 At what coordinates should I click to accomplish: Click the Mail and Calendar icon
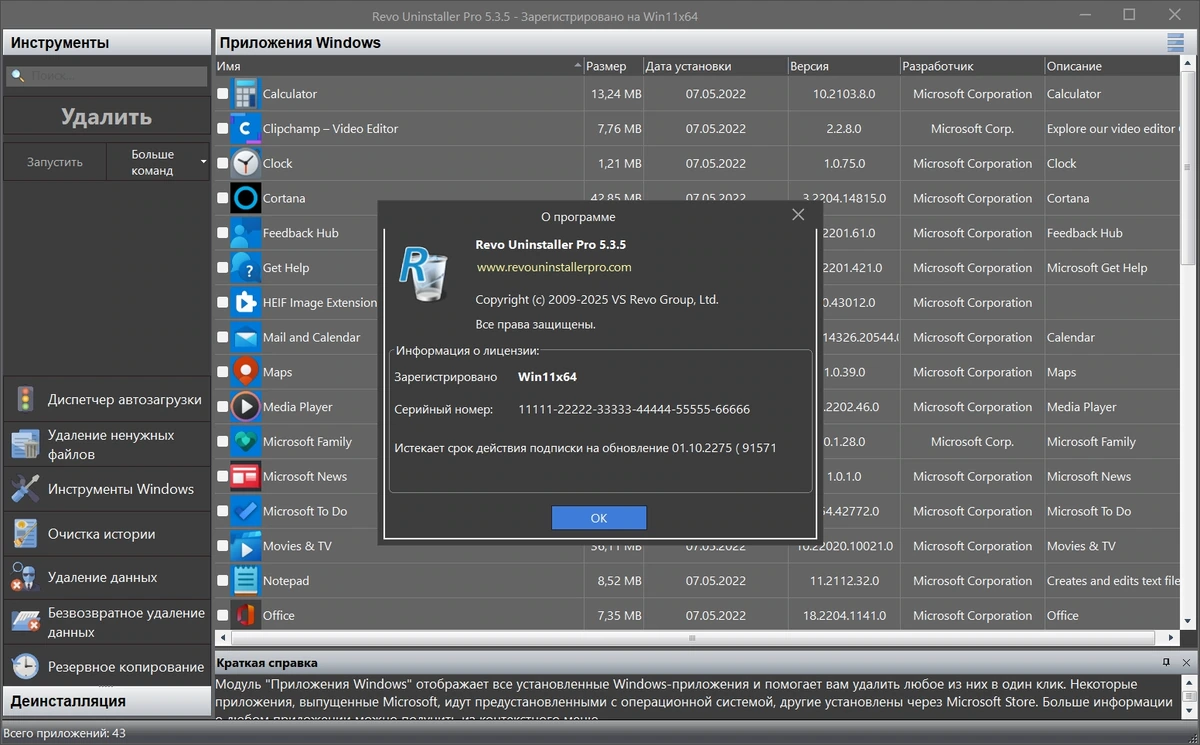click(x=245, y=337)
